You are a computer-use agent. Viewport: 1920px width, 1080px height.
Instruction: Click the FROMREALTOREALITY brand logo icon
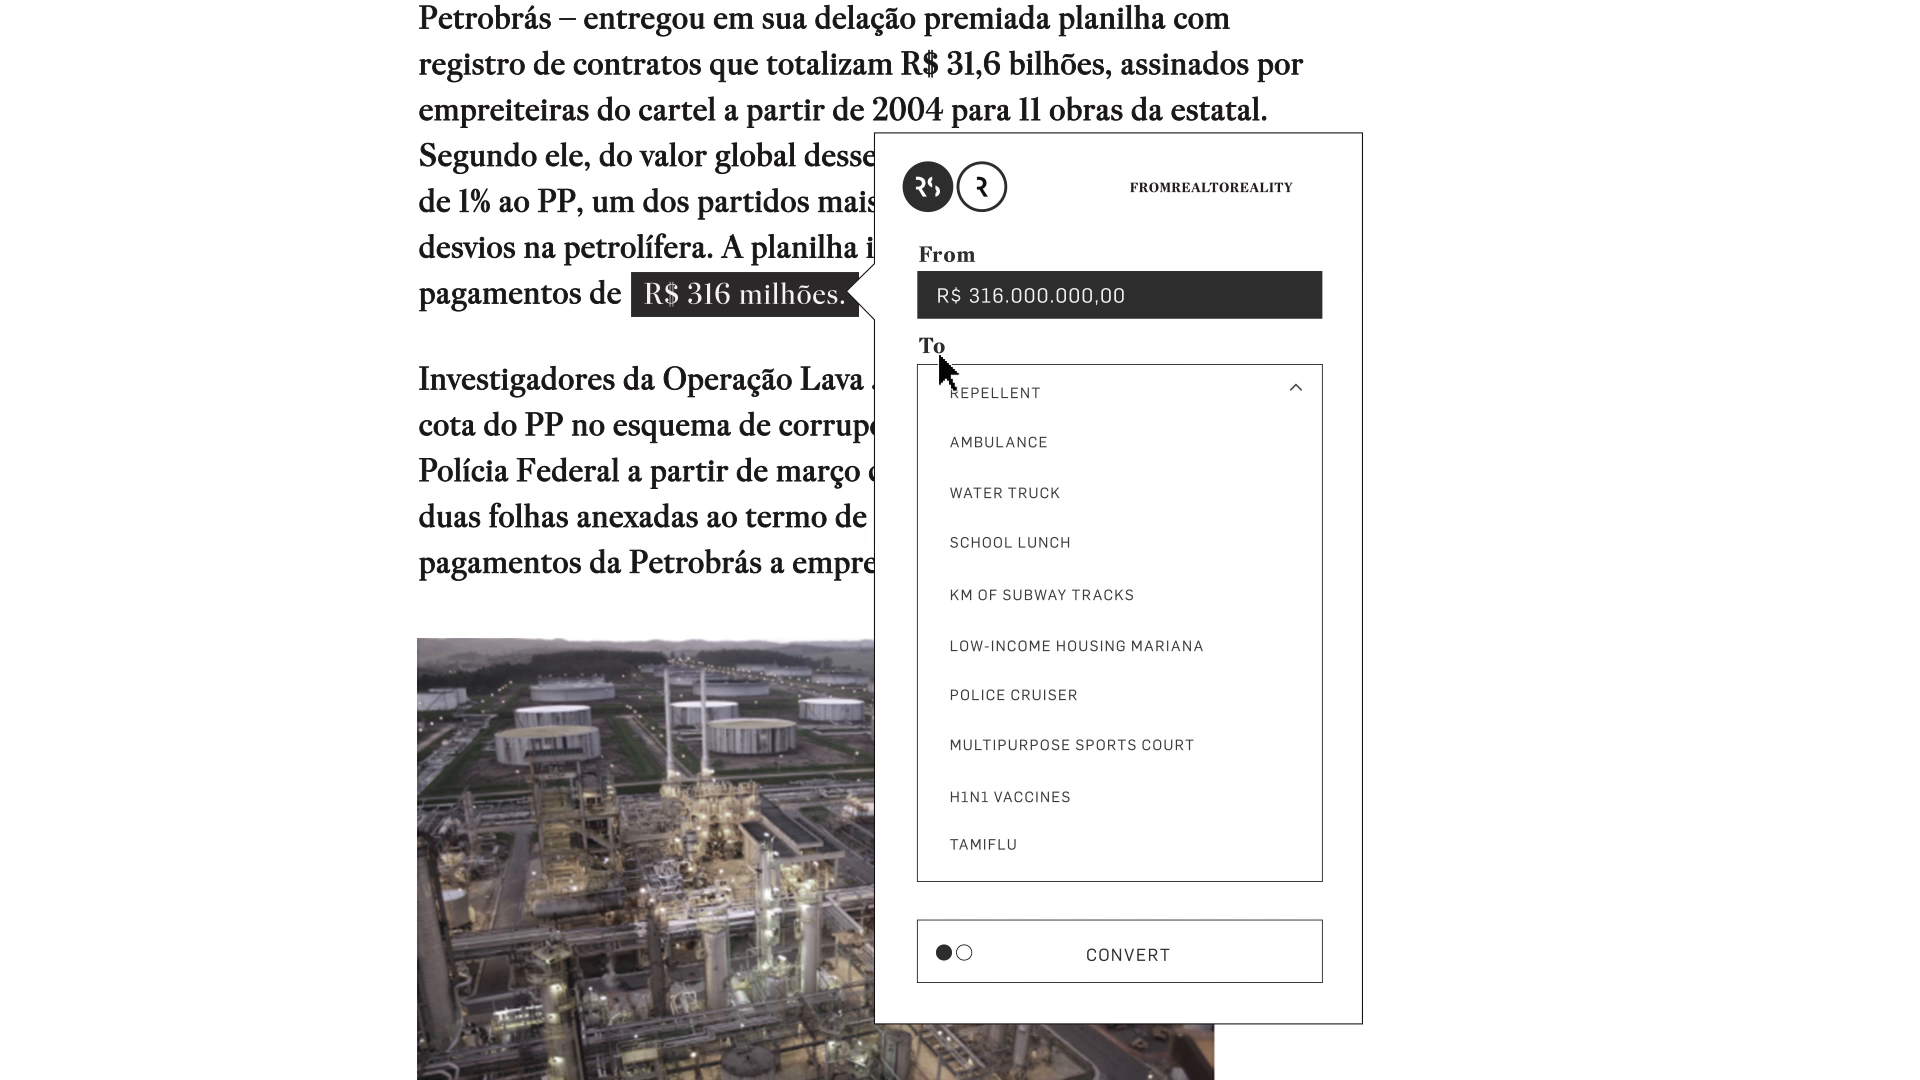click(x=952, y=186)
